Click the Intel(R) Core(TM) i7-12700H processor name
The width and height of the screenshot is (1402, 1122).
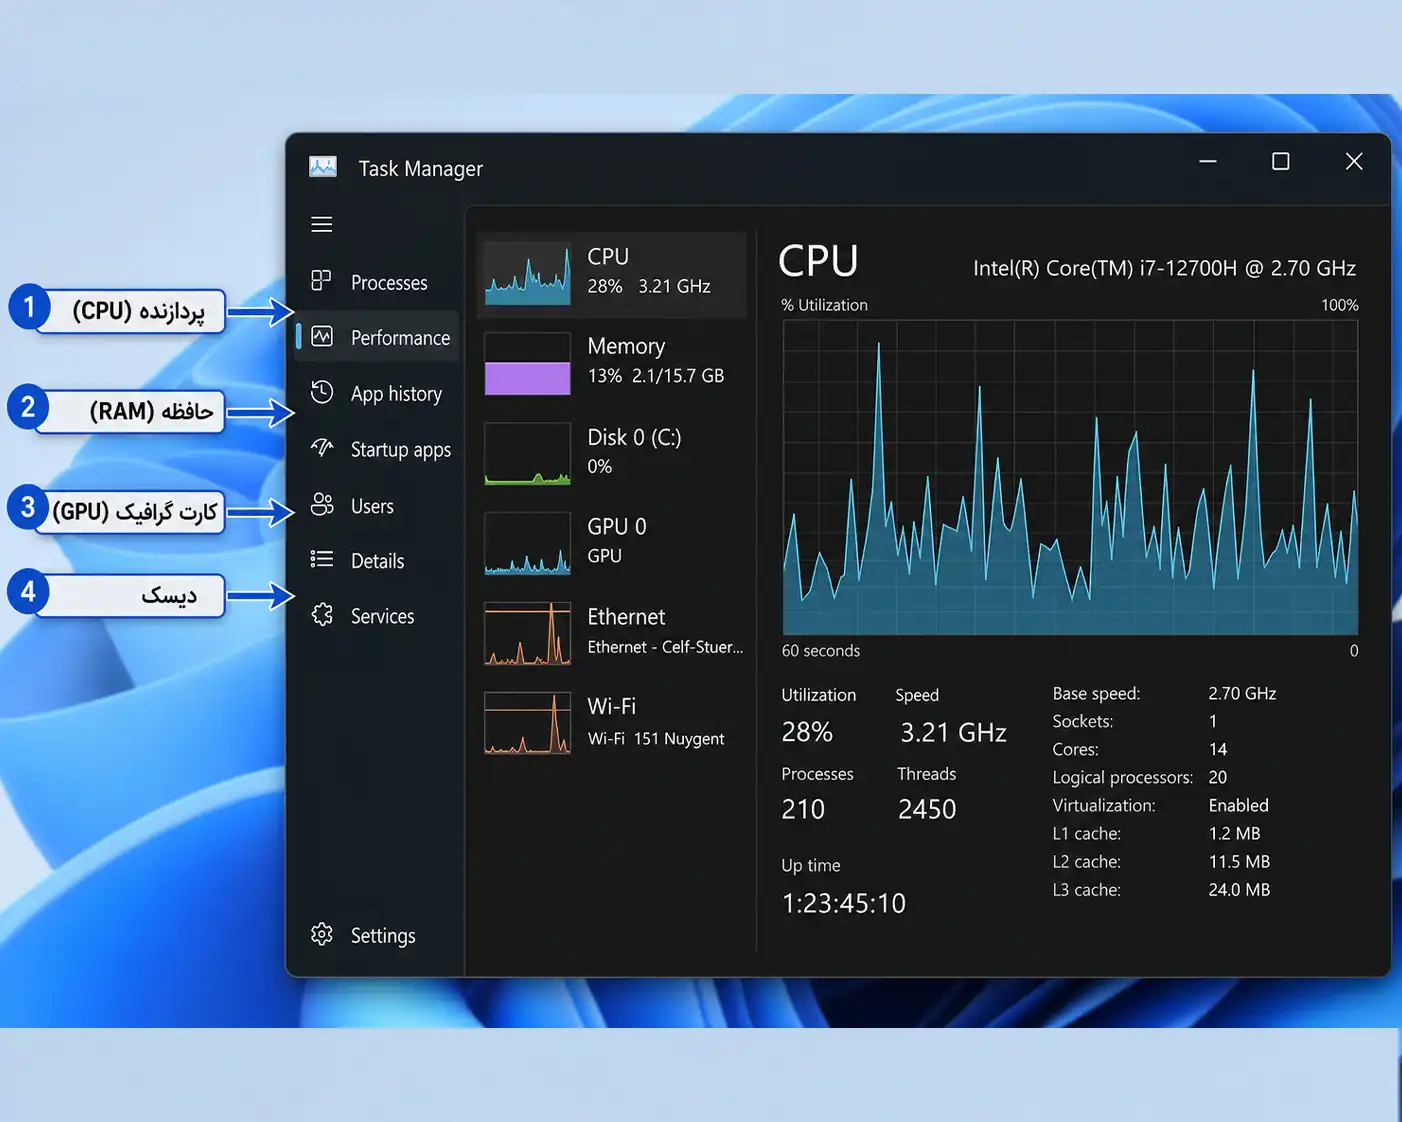coord(1164,268)
